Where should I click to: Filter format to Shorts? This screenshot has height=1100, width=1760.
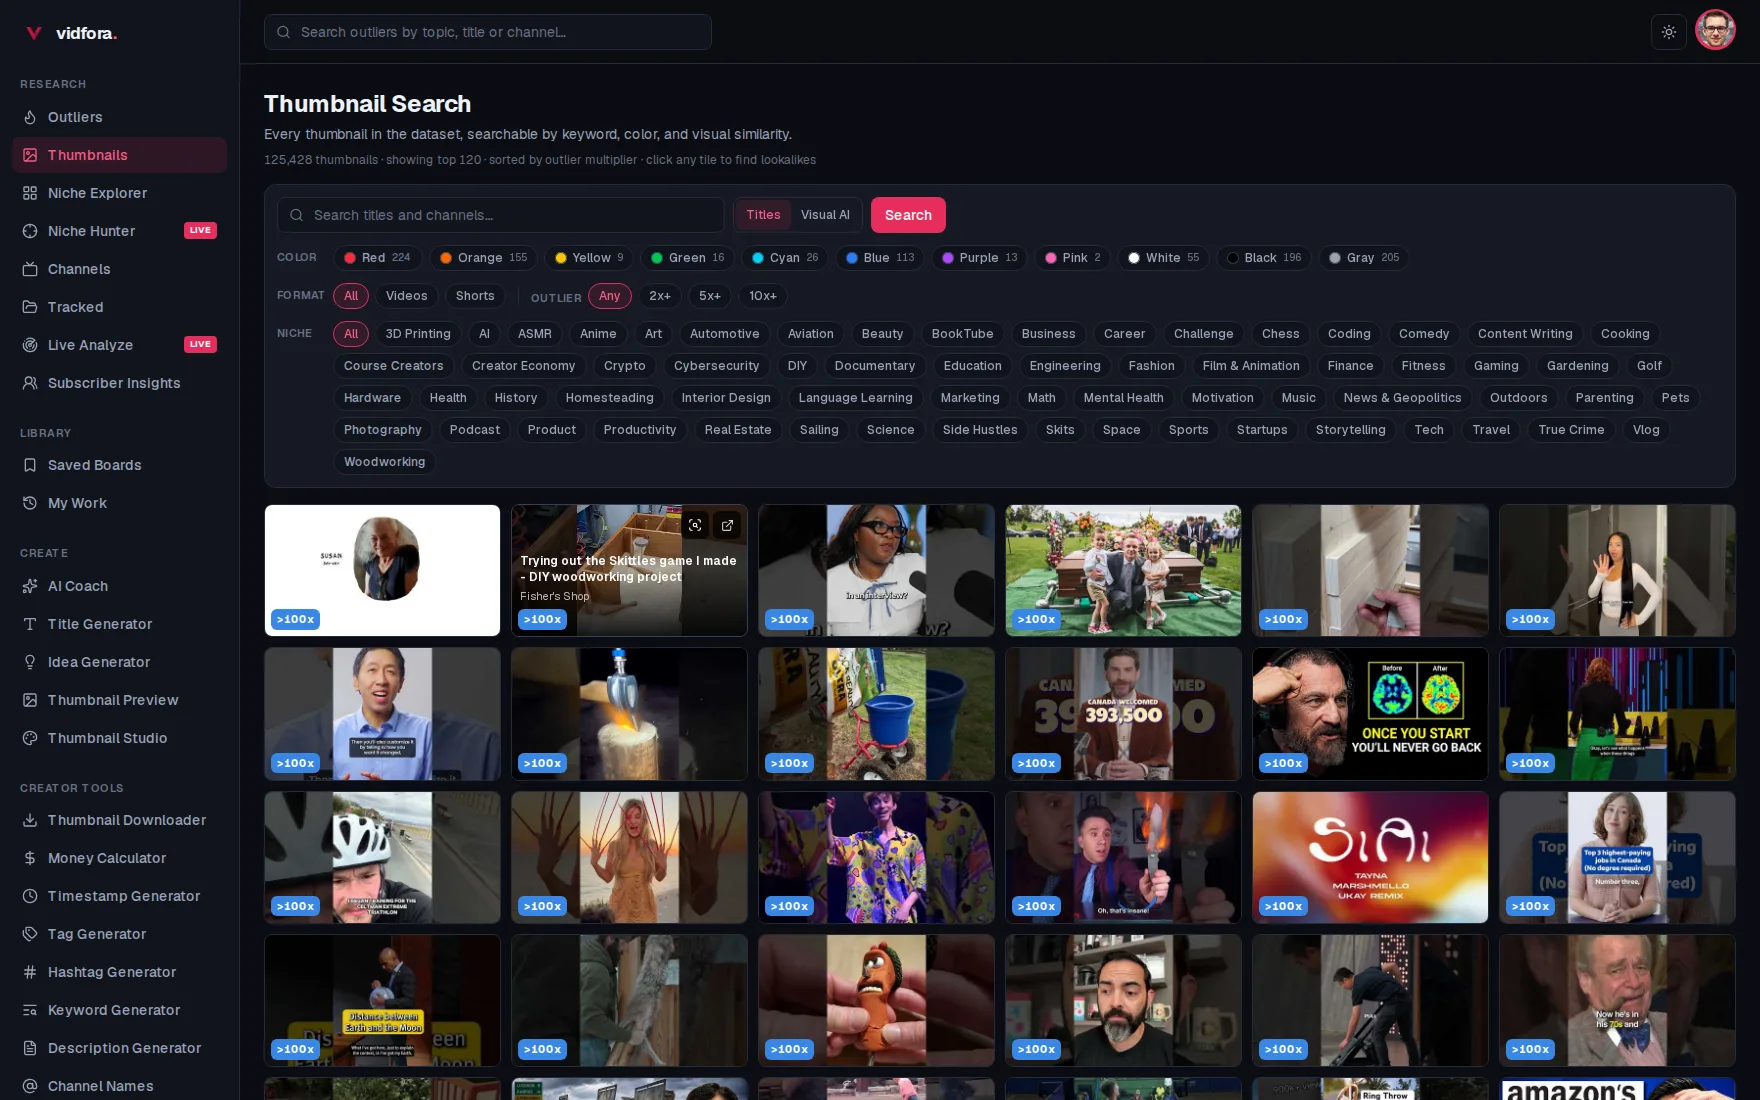(x=475, y=296)
